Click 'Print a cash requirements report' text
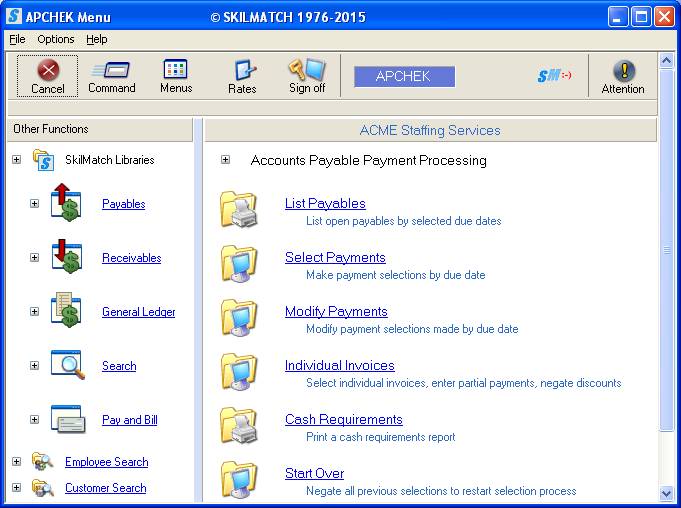Viewport: 681px width, 508px height. point(380,437)
